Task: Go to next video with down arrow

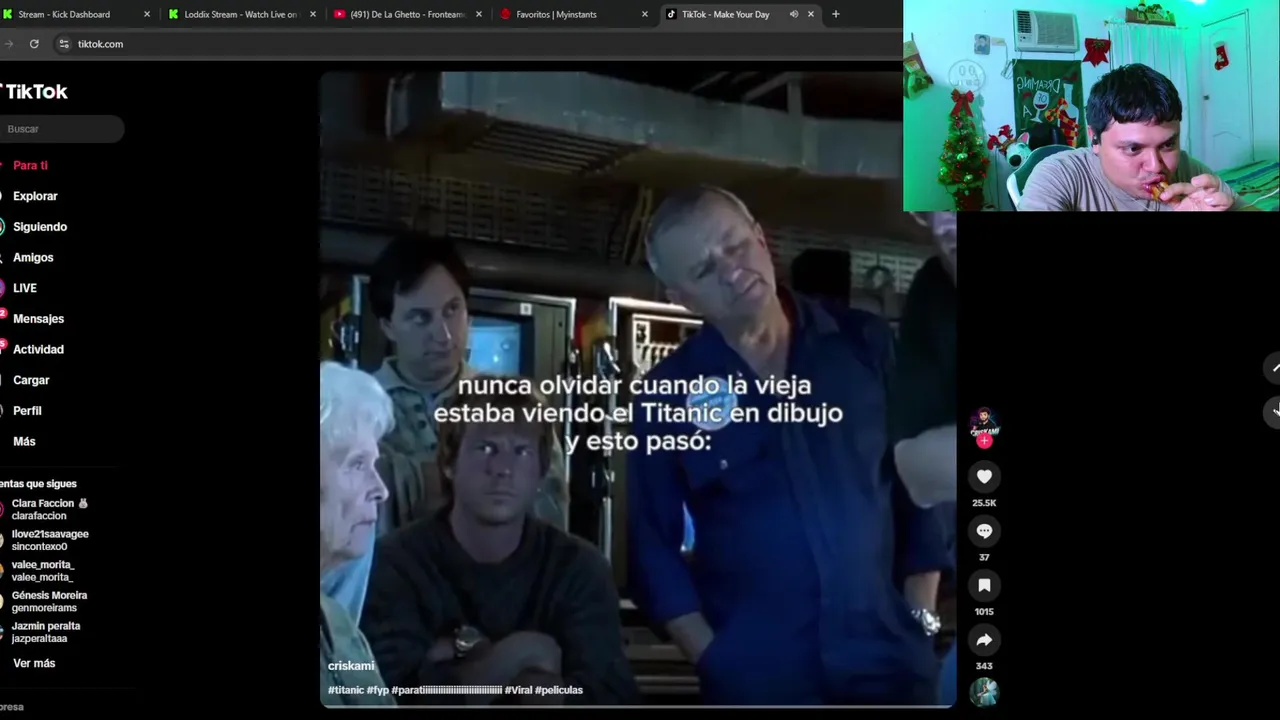Action: click(x=1273, y=411)
